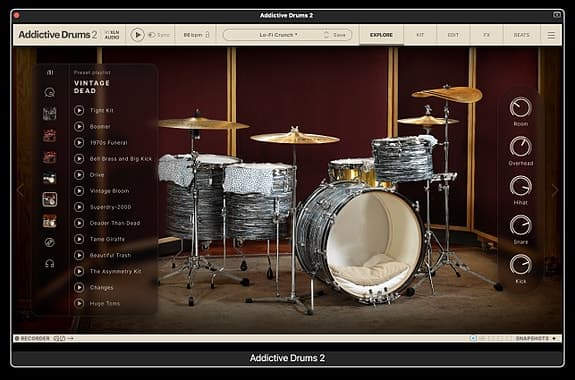Click the Hihat level knob
The height and width of the screenshot is (380, 575).
pyautogui.click(x=520, y=186)
